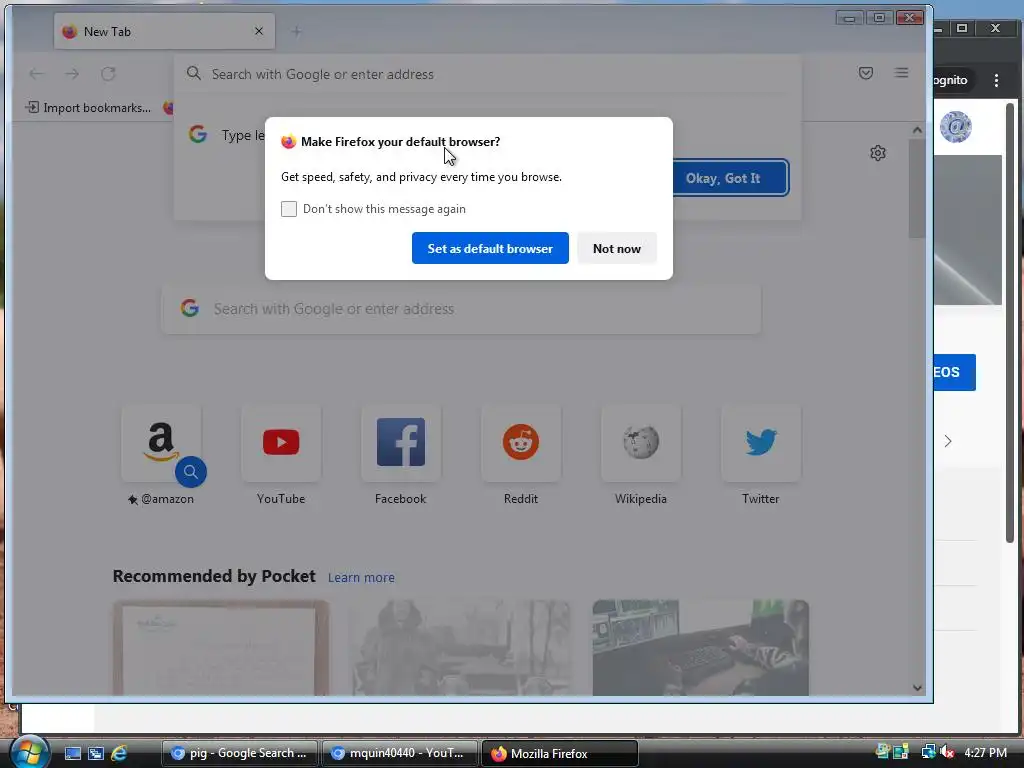The height and width of the screenshot is (768, 1024).
Task: Click the Learn more Pocket link
Action: pos(361,577)
